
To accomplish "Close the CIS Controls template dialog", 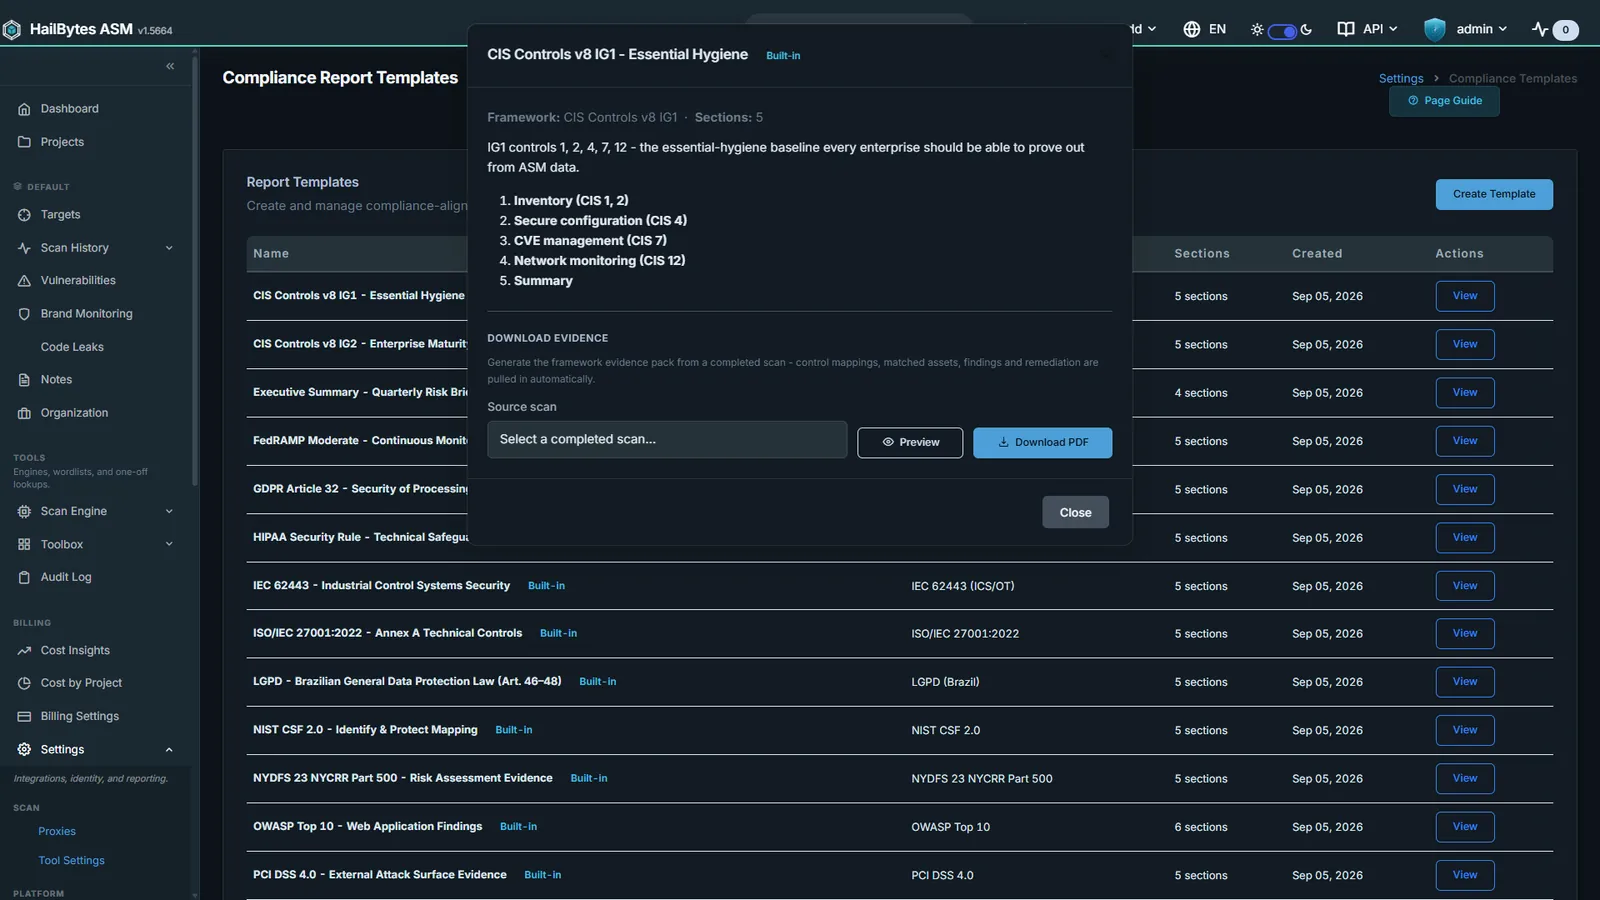I will tap(1075, 512).
